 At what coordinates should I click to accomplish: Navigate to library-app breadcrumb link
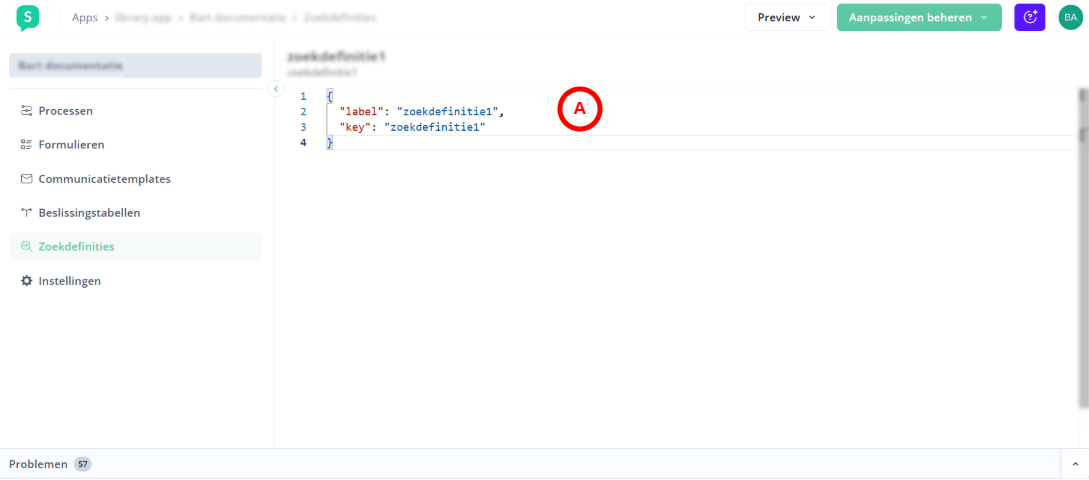145,18
